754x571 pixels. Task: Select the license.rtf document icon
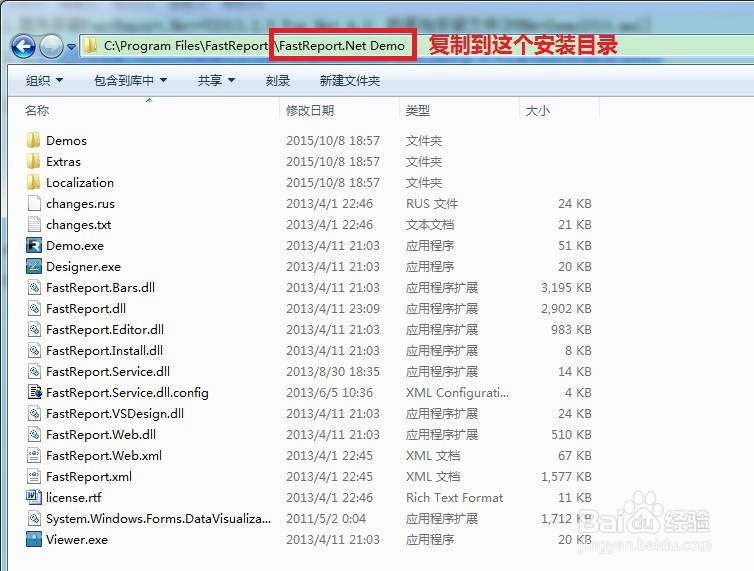pyautogui.click(x=34, y=497)
